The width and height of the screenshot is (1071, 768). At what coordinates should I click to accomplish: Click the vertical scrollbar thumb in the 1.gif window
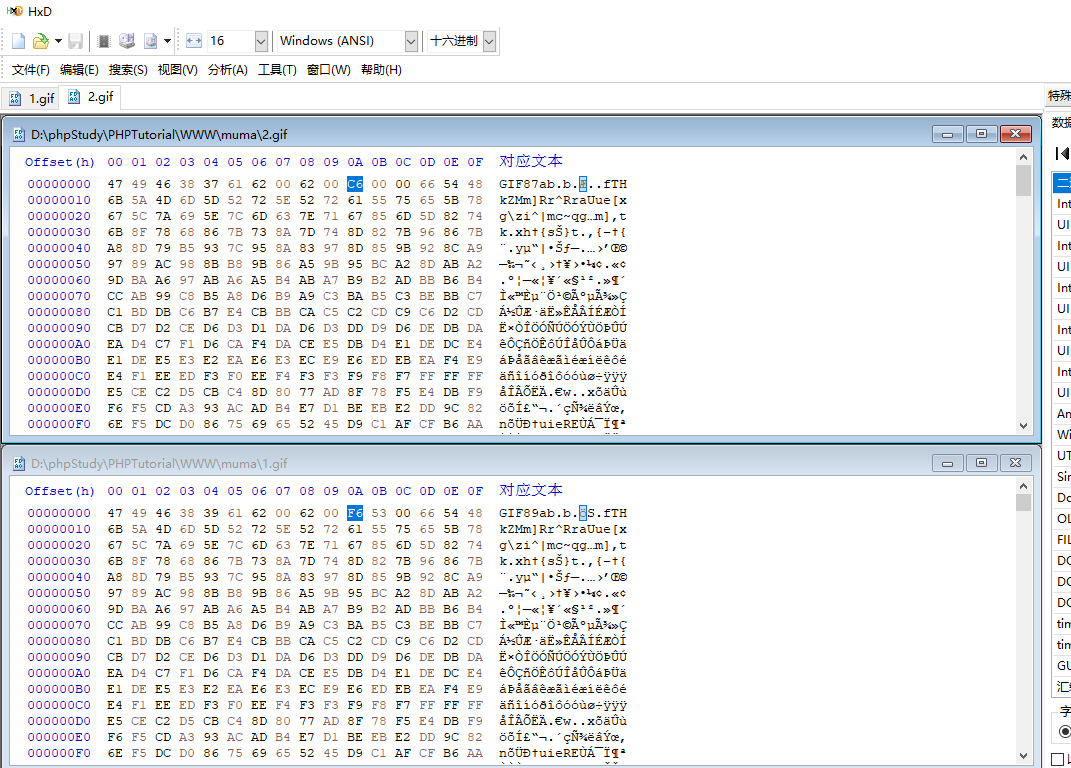(x=1023, y=502)
